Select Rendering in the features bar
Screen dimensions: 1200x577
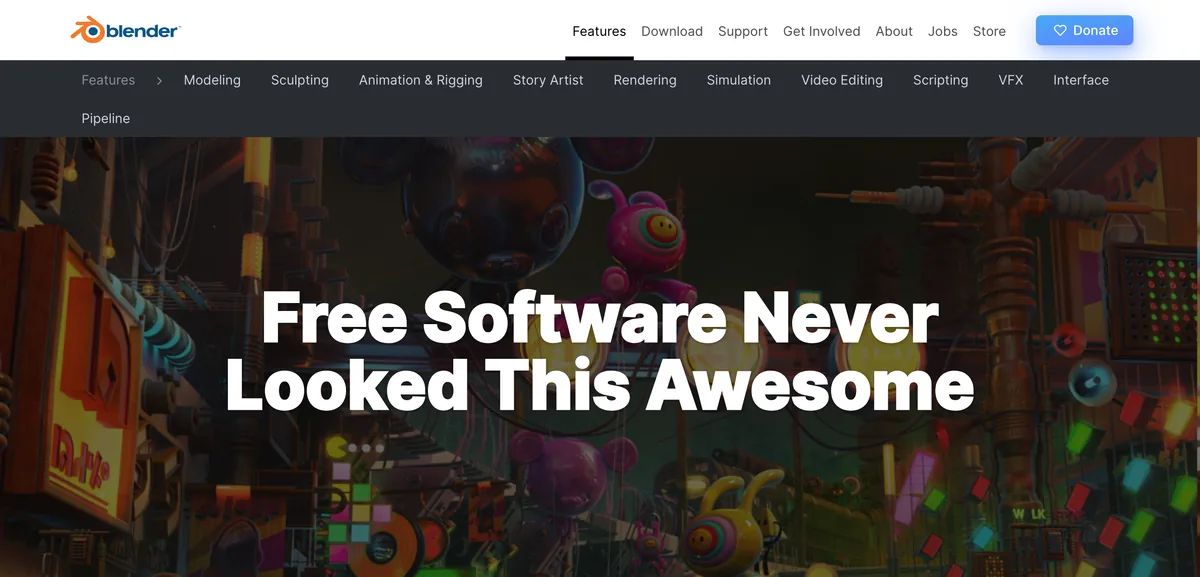tap(645, 80)
